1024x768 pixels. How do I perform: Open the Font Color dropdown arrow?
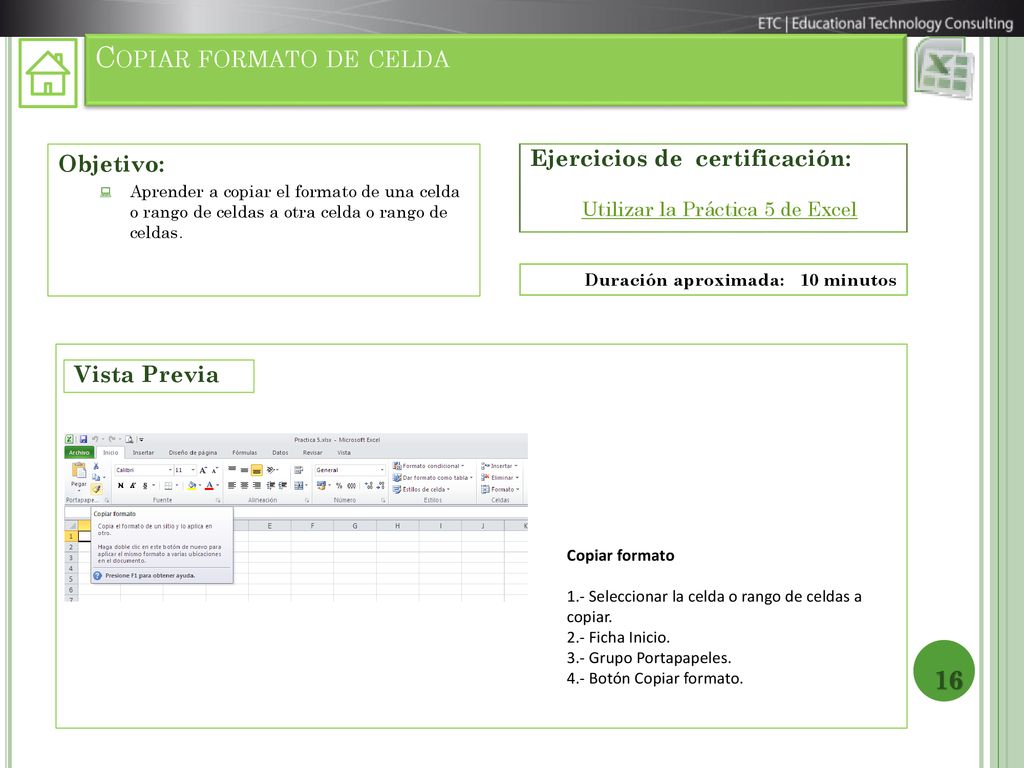pyautogui.click(x=217, y=485)
